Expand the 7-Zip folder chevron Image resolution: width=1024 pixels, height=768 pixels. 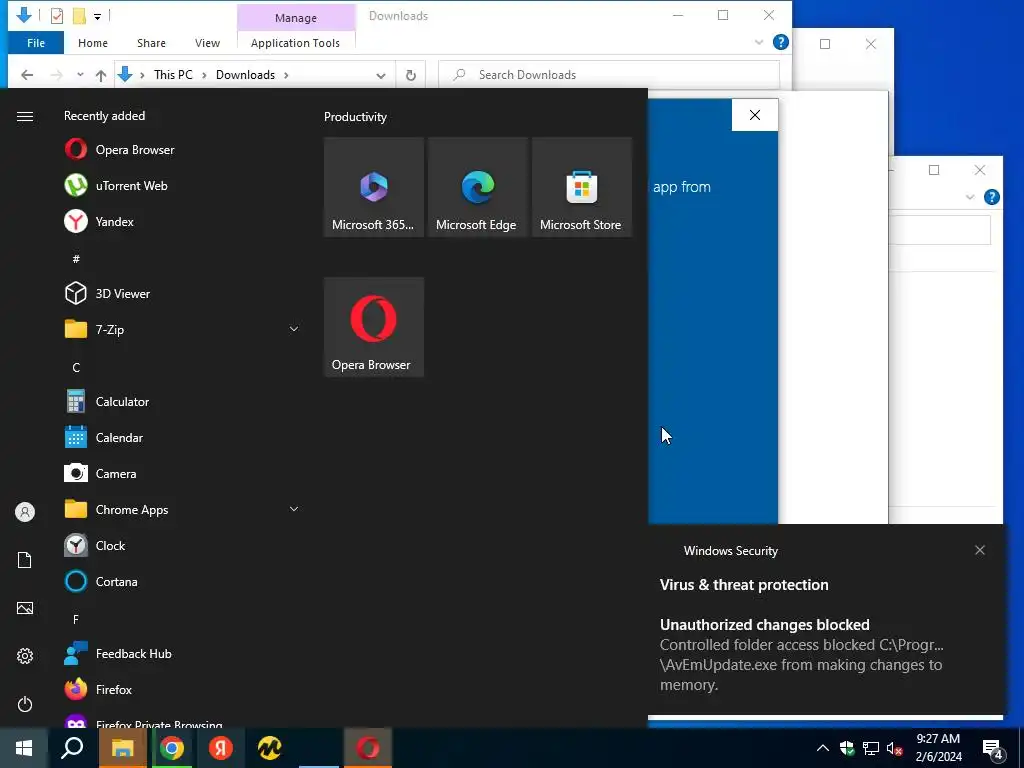tap(294, 329)
